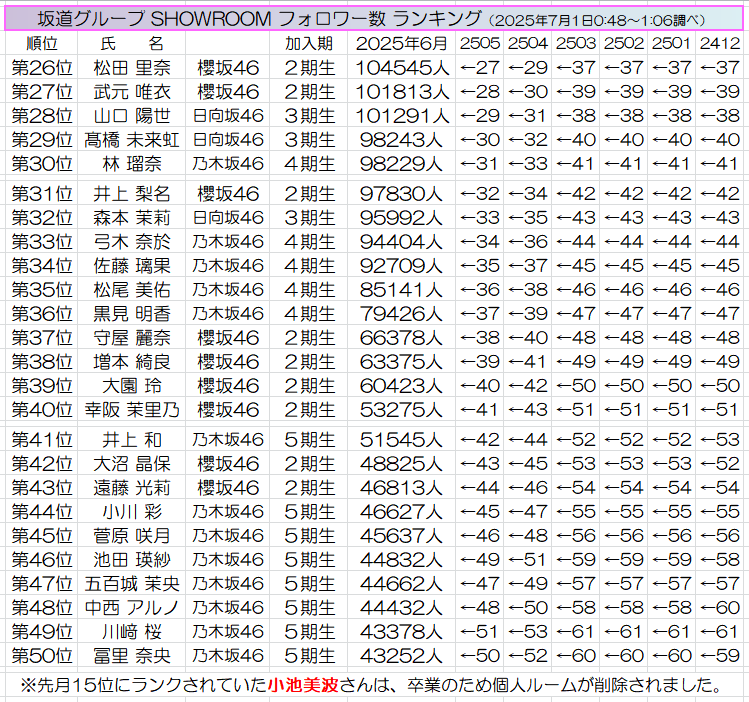Click the name 松尾 美佑
Screen dimensions: 749x702
point(132,289)
